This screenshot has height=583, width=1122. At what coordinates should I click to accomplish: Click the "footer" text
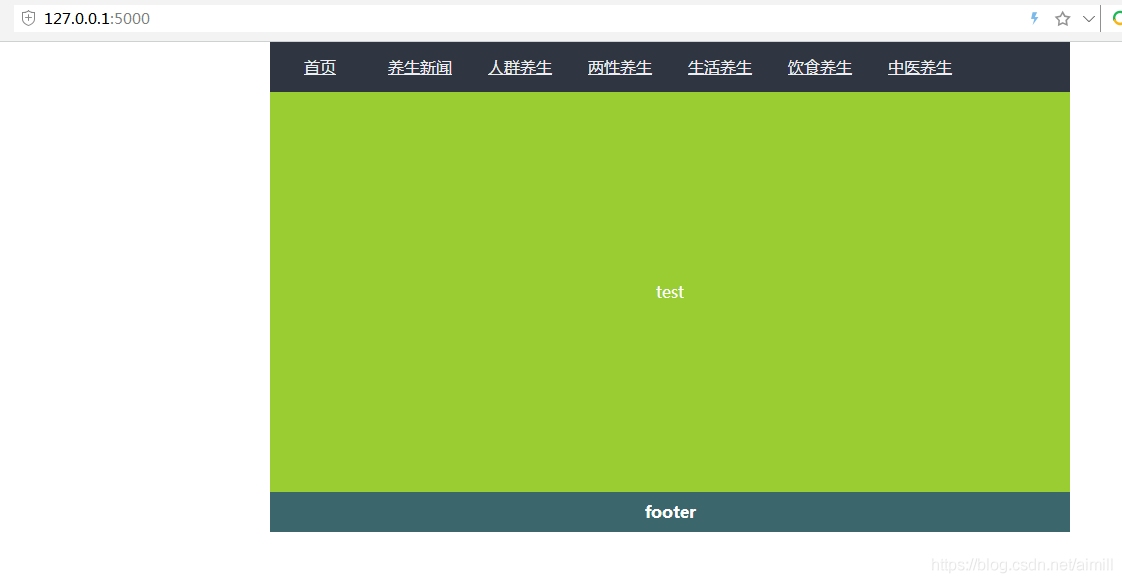coord(670,512)
